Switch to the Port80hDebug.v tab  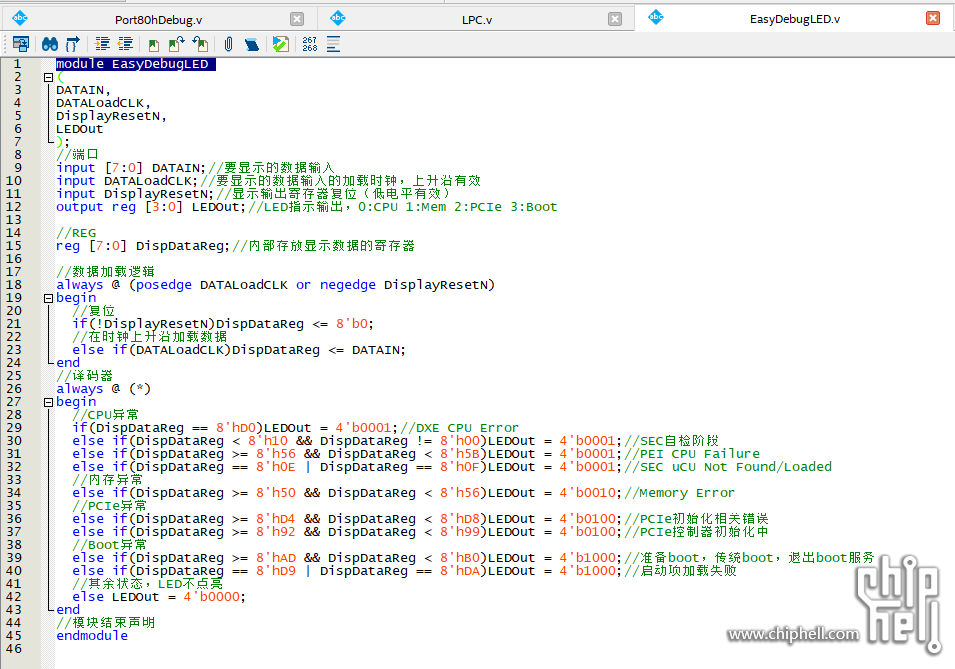(x=158, y=19)
